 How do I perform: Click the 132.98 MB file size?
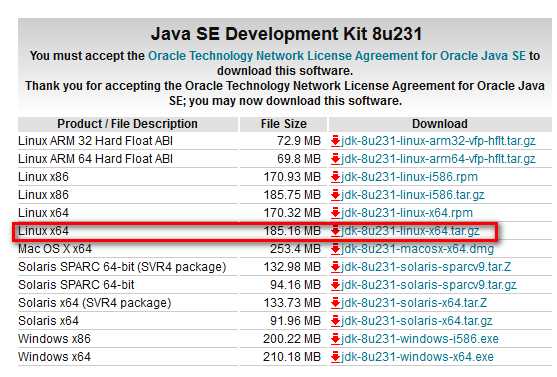pos(292,267)
